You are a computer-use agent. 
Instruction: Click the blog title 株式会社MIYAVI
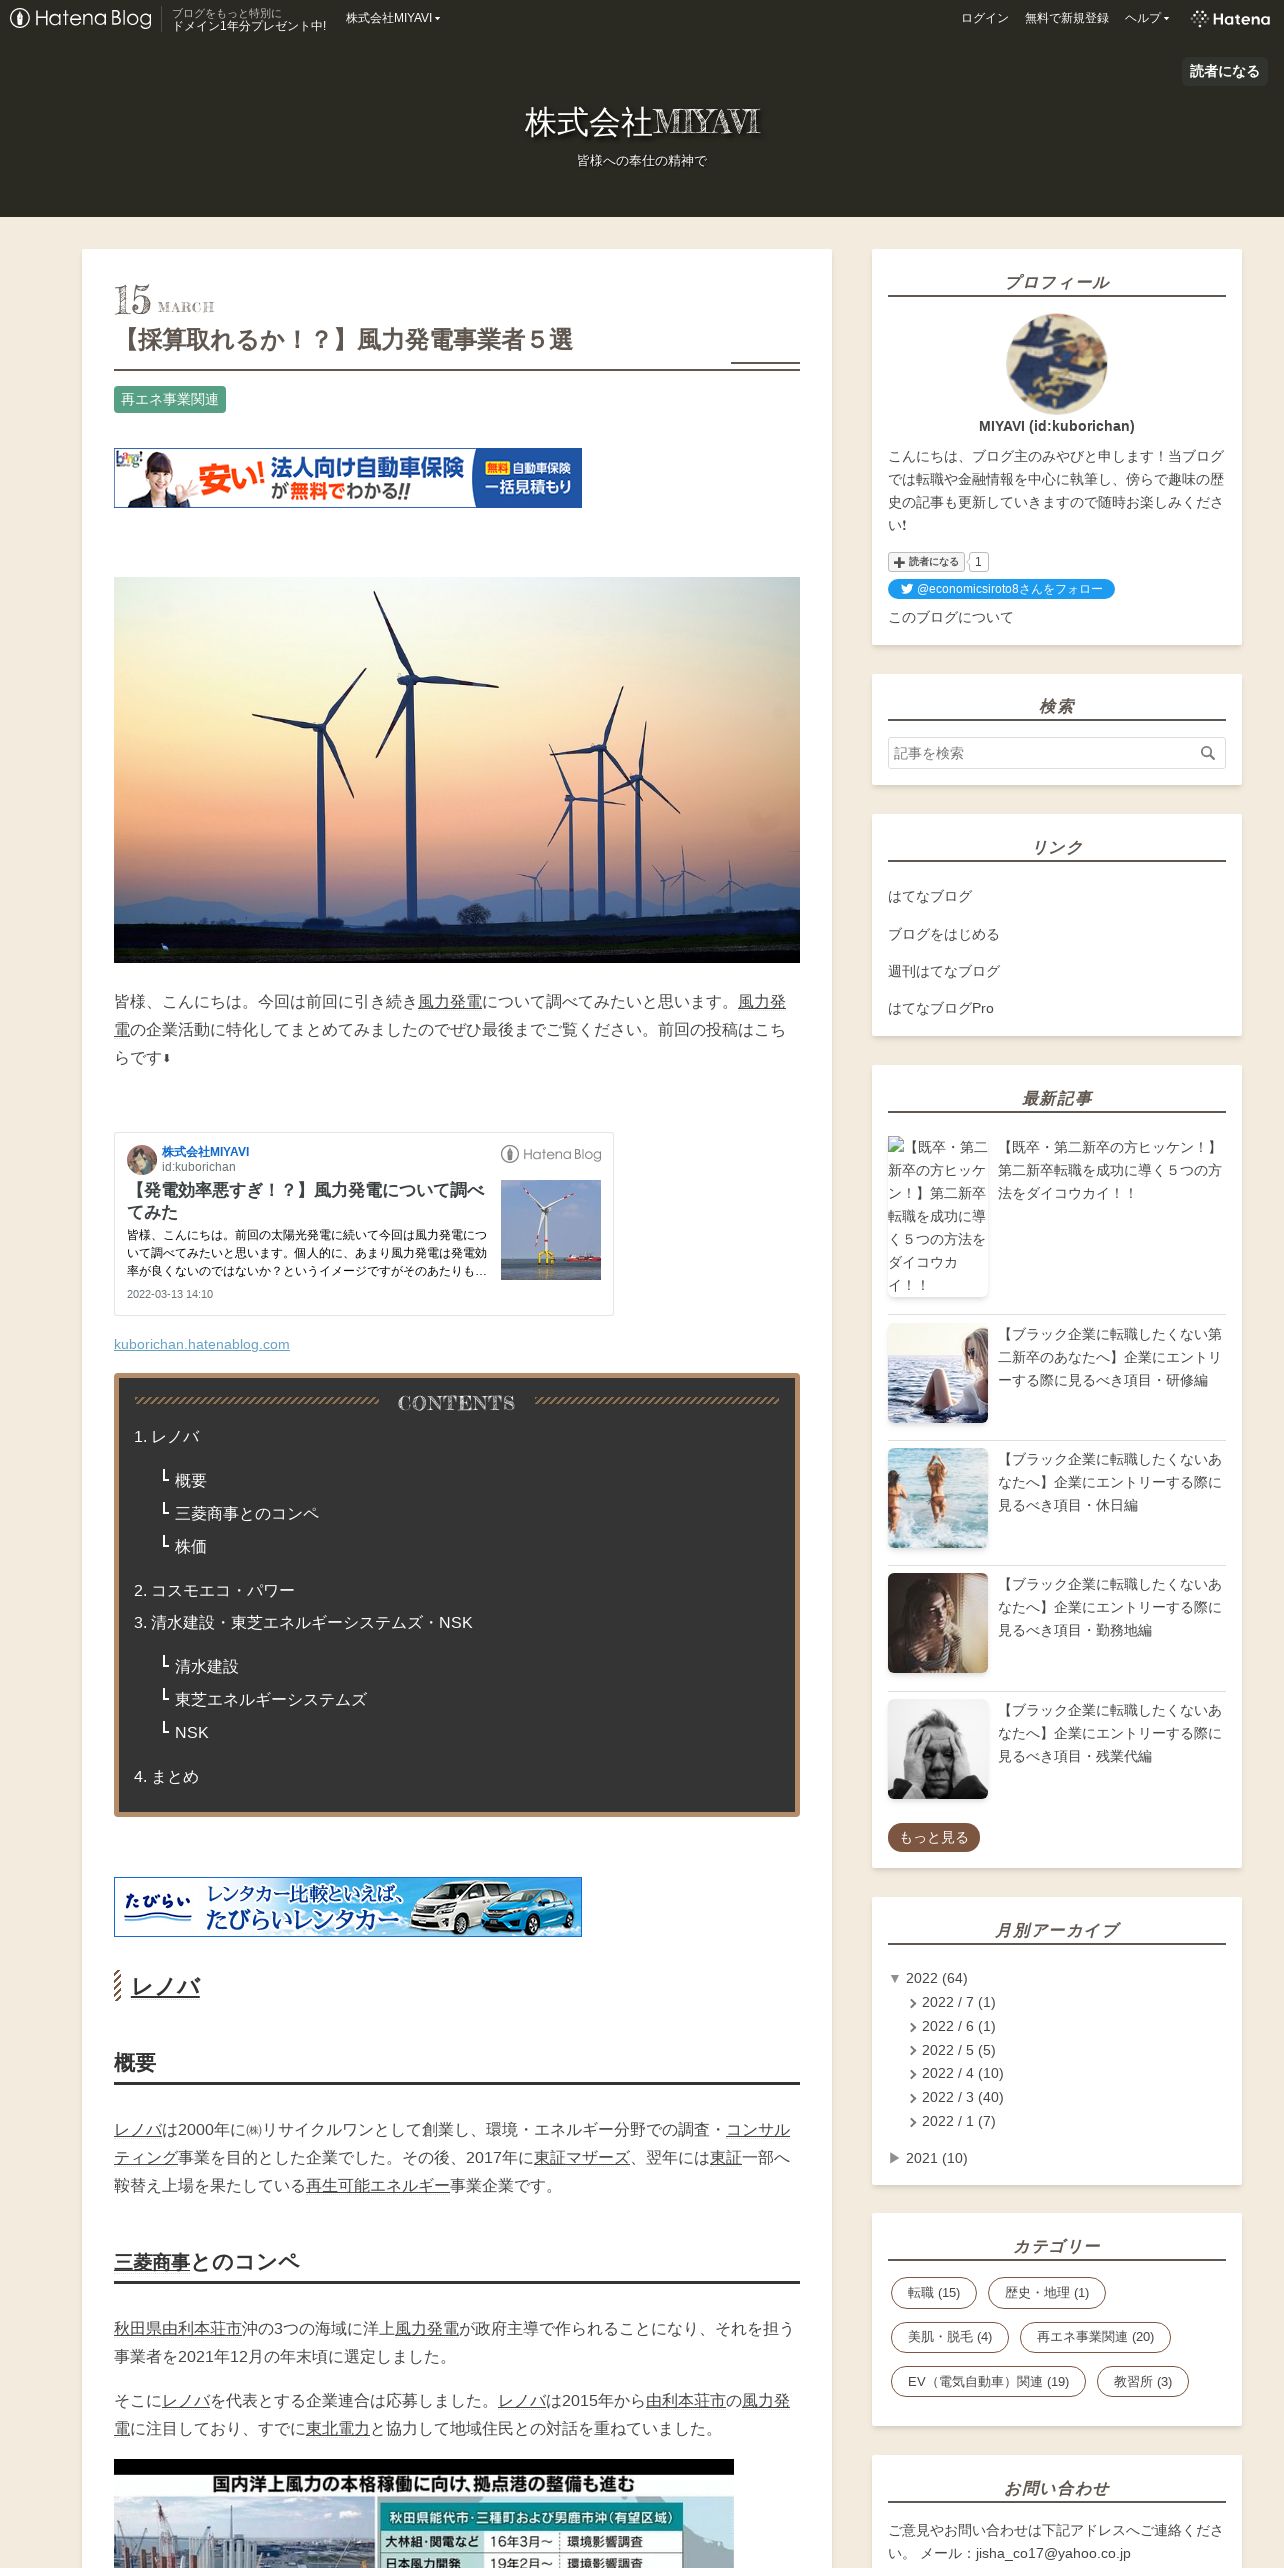[642, 122]
